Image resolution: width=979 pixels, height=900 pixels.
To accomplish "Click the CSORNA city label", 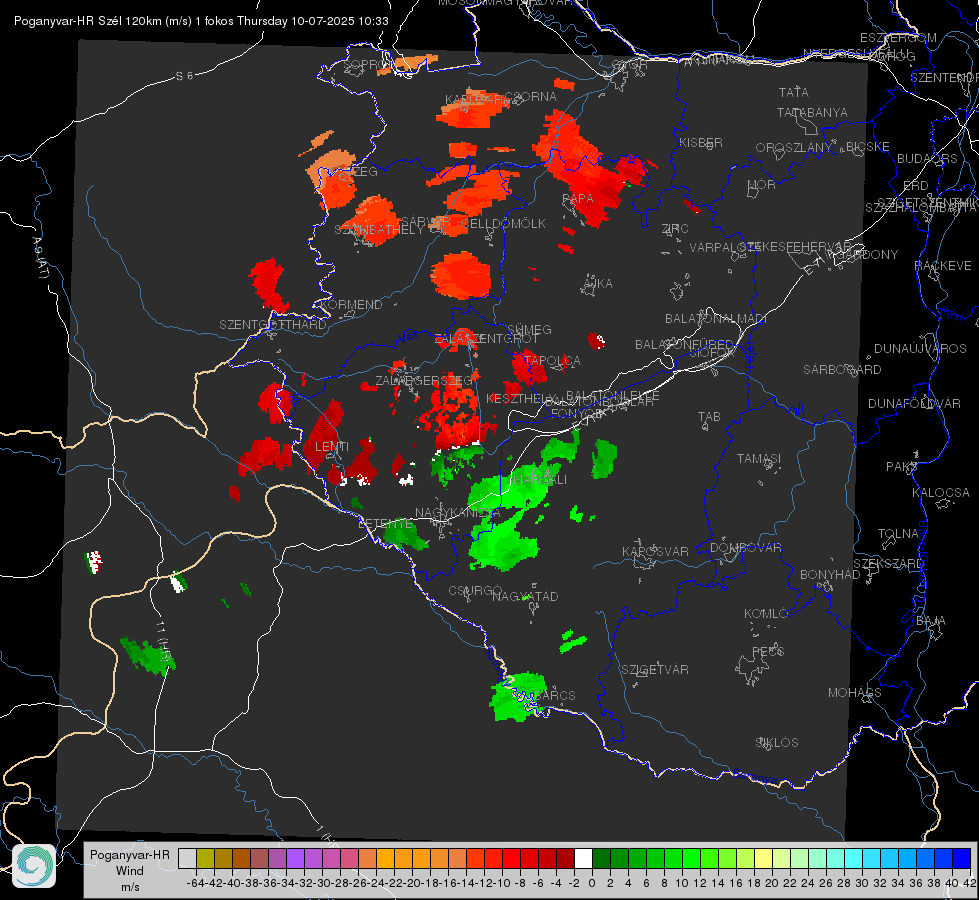I will click(531, 96).
